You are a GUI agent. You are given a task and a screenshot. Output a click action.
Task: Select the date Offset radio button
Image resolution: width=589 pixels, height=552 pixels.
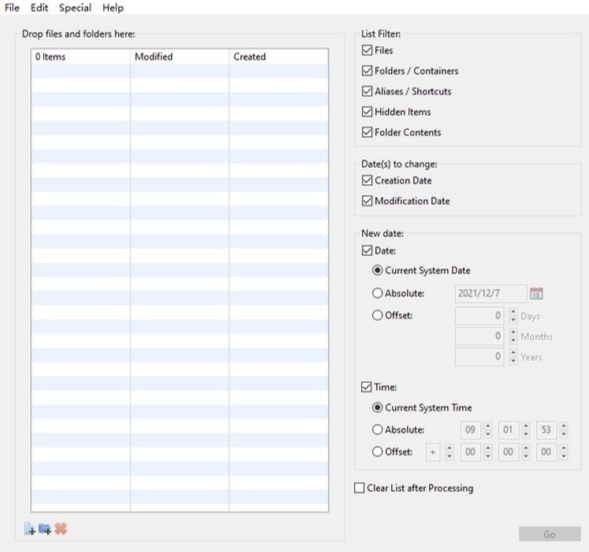(377, 315)
